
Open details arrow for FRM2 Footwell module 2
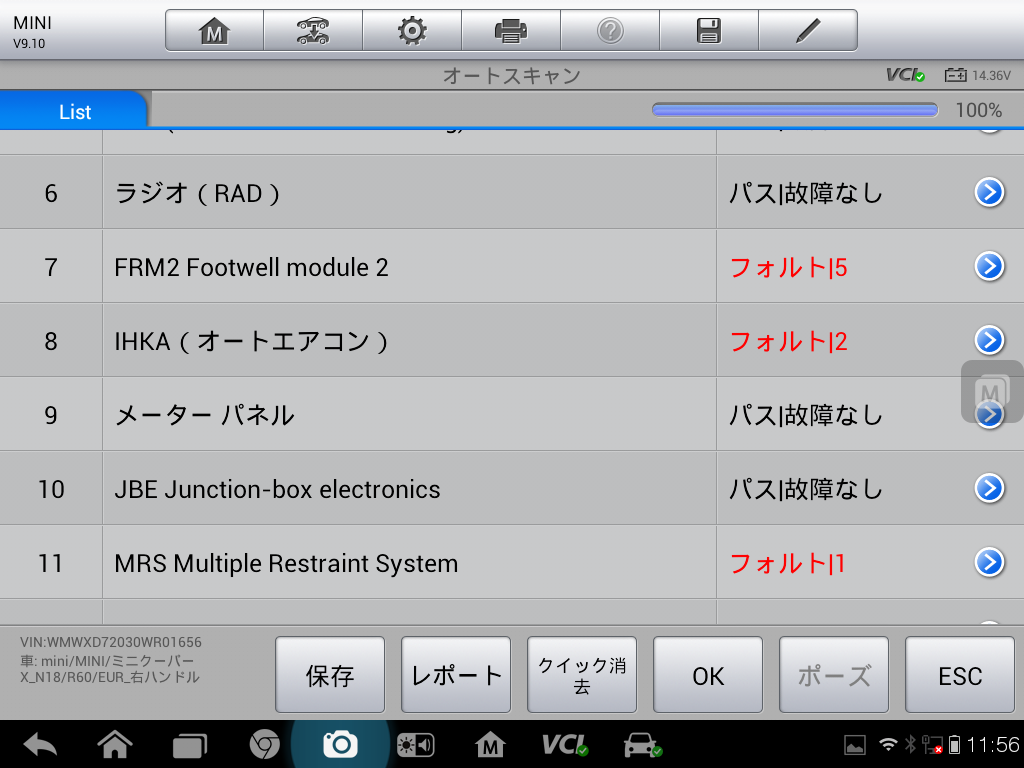(989, 266)
